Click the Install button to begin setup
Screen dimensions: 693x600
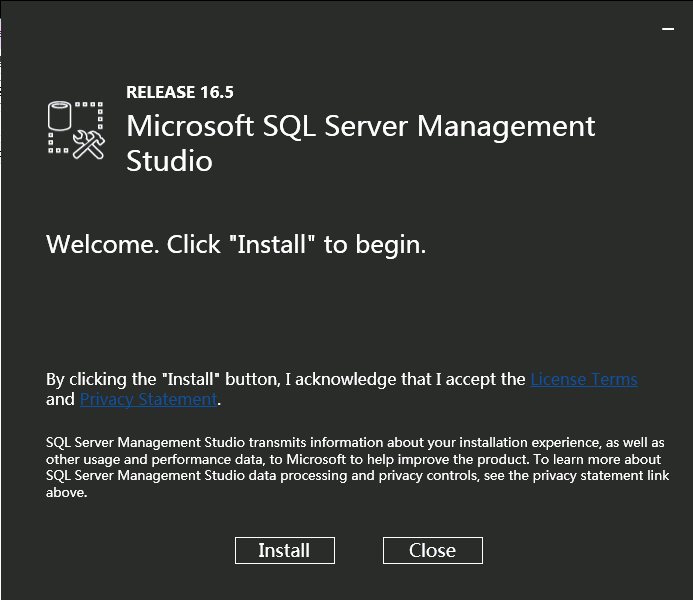(285, 550)
